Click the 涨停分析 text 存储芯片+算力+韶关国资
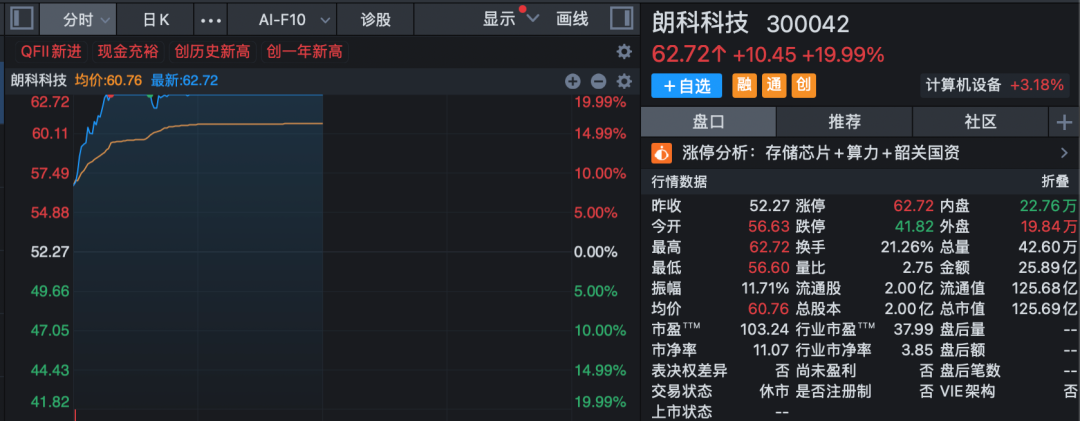Viewport: 1080px width, 421px height. (x=861, y=153)
